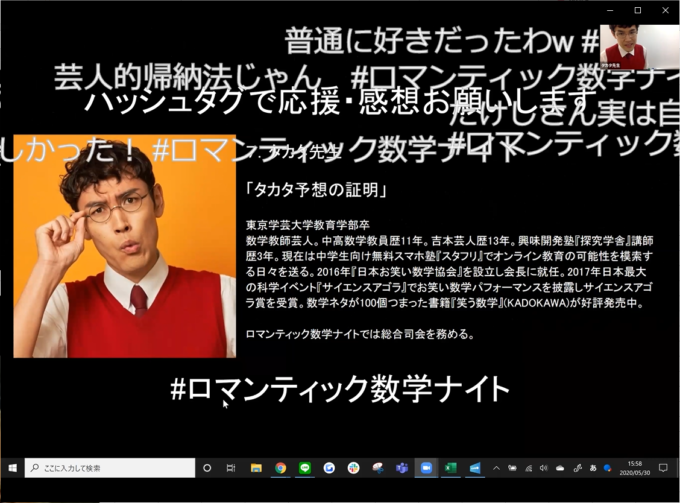Open the Slack app on taskbar
680x503 pixels.
(353, 468)
